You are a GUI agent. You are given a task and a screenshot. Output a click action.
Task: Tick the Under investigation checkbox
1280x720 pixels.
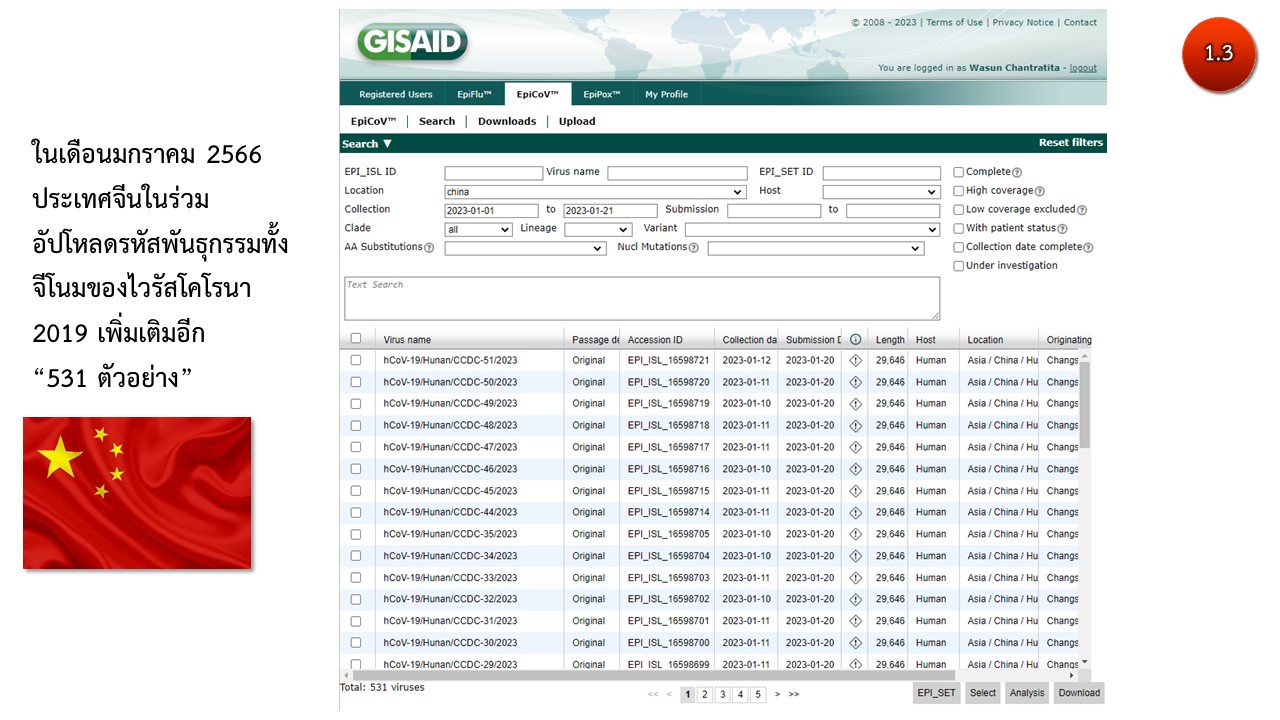[x=959, y=266]
